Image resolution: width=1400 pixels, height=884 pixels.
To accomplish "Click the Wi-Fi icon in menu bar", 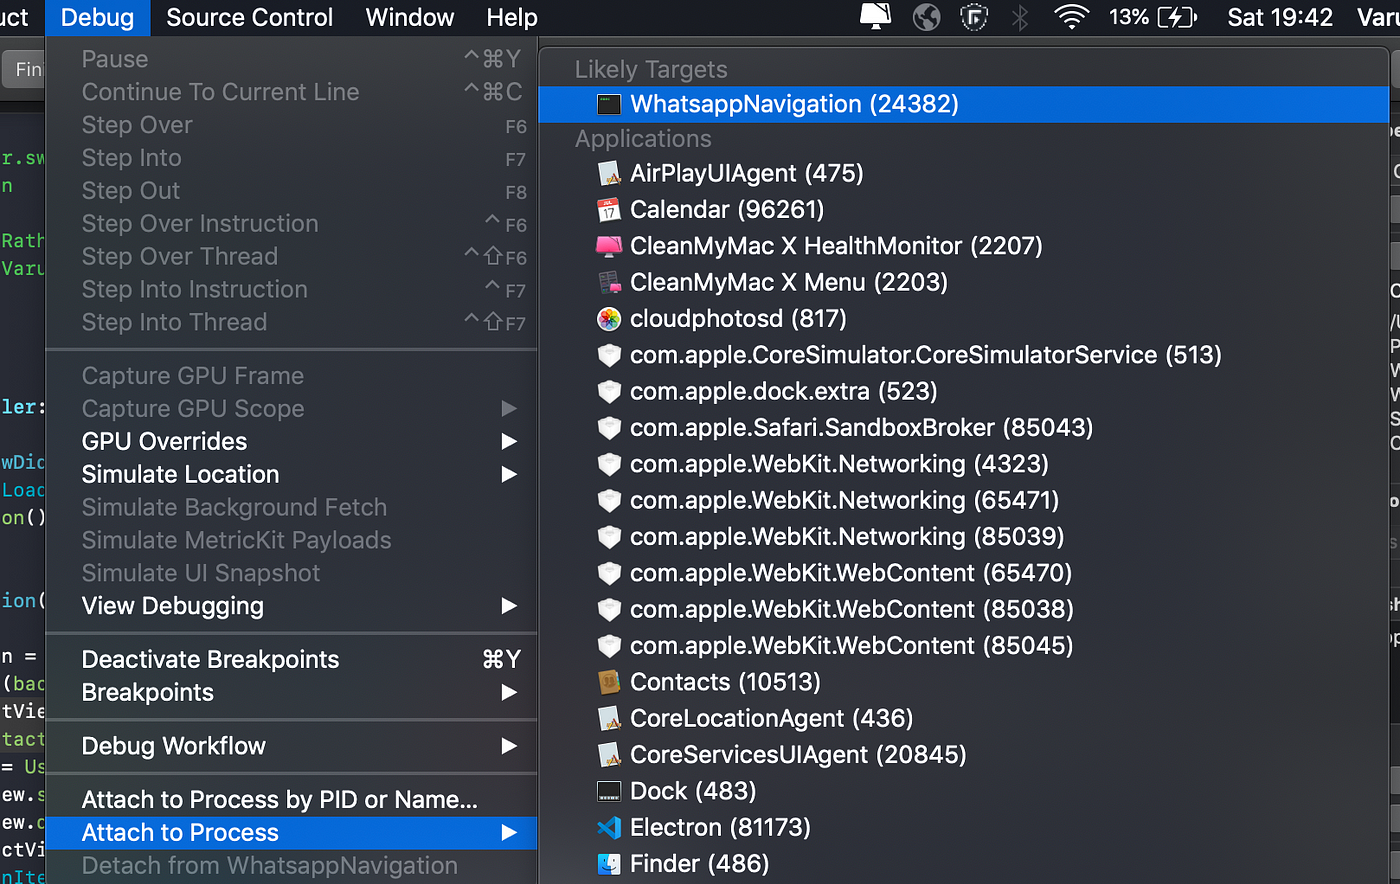I will coord(1071,17).
